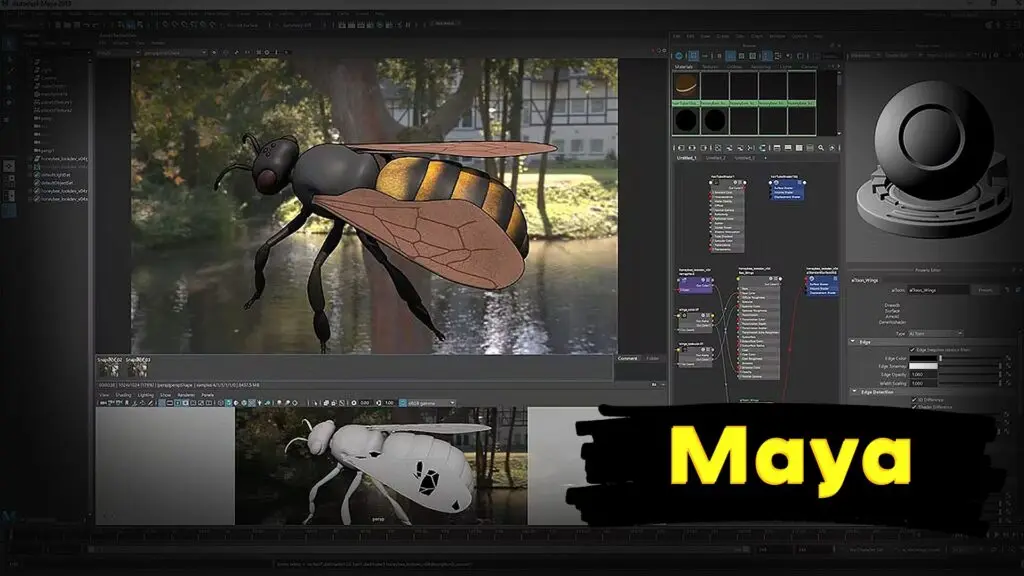Screen dimensions: 1024x576
Task: Open the sRGB gamma color space dropdown
Action: (431, 403)
